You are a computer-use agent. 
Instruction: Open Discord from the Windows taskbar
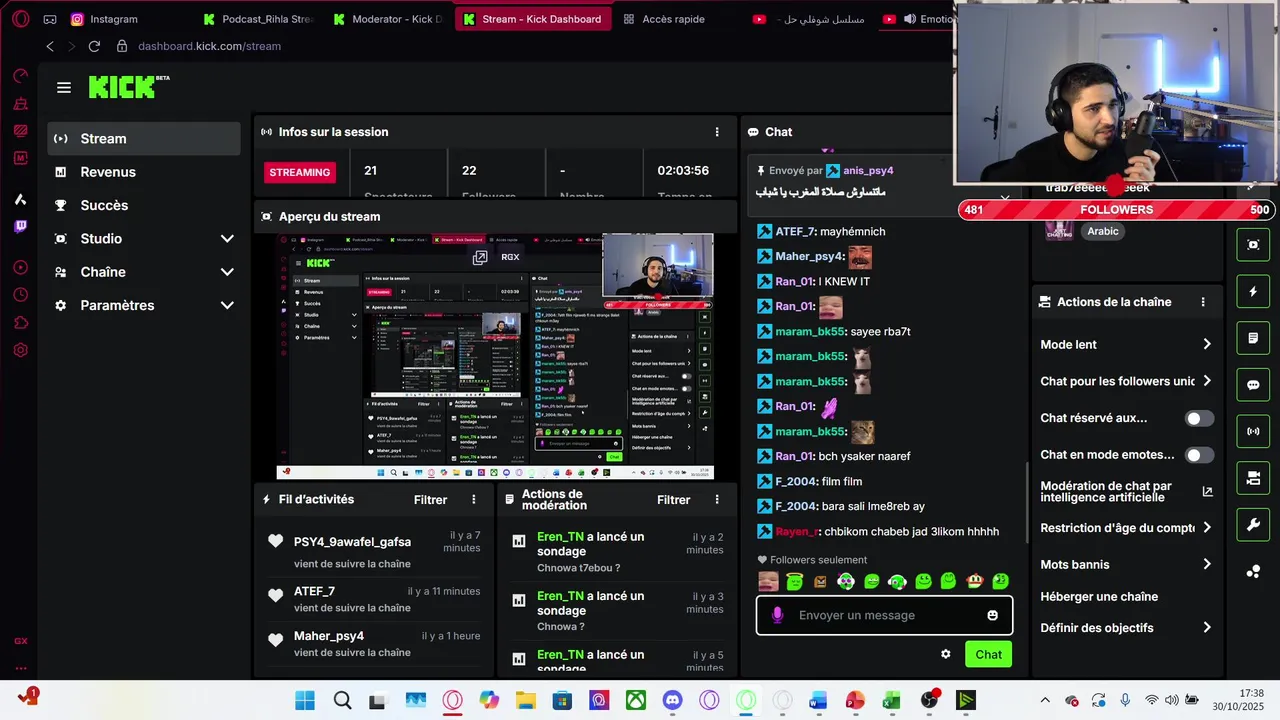[672, 700]
